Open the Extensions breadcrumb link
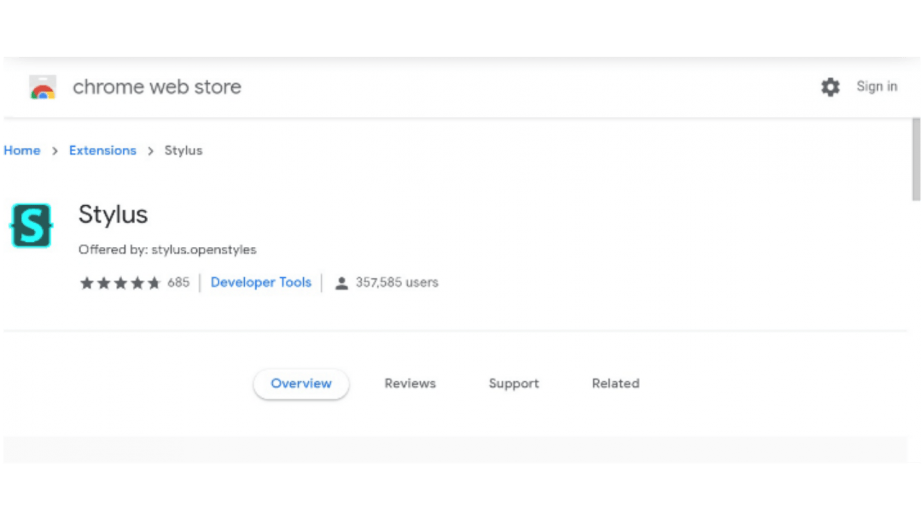Viewport: 924px width, 520px height. (103, 150)
